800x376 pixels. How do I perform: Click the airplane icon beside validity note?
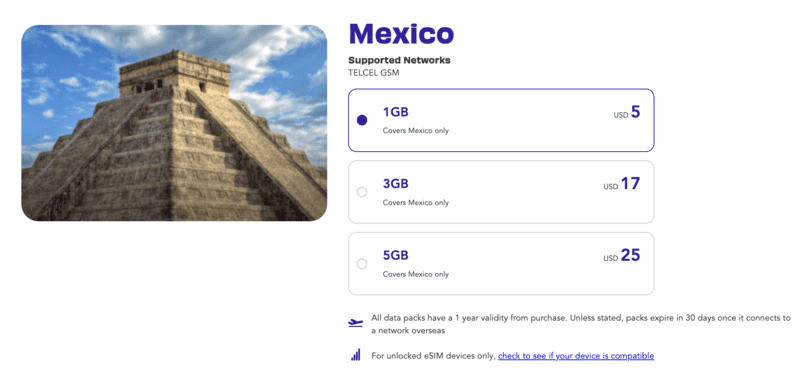(x=356, y=322)
